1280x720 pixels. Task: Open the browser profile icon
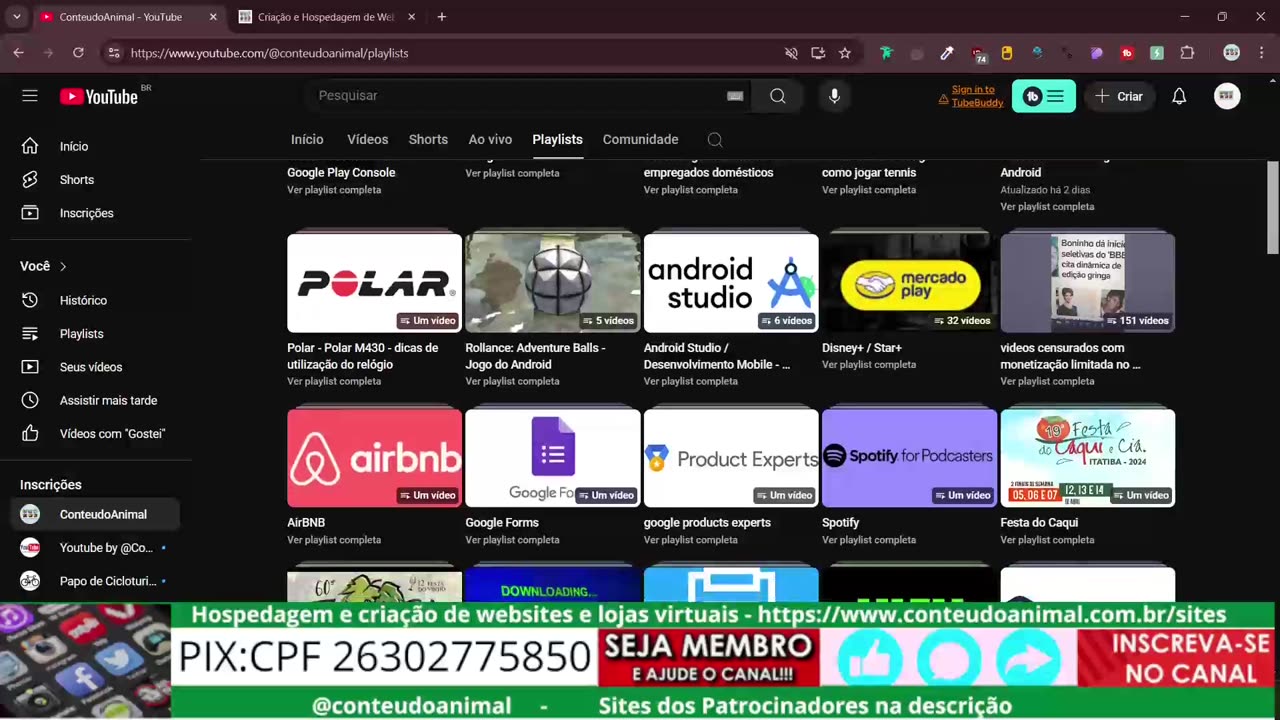point(1232,53)
